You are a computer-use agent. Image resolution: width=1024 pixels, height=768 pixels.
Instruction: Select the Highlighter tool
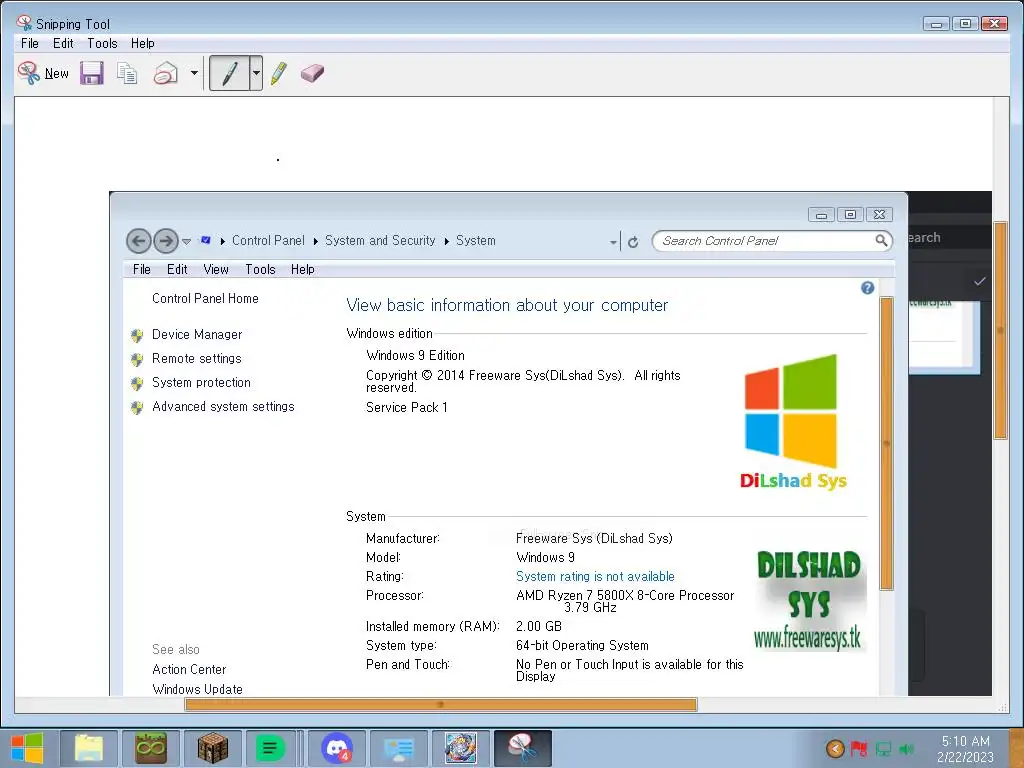[279, 73]
